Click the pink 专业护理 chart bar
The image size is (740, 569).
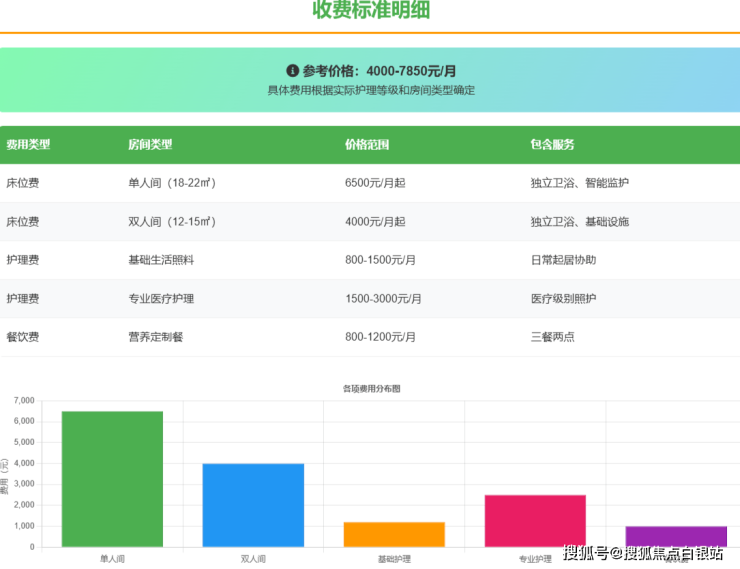pos(535,520)
